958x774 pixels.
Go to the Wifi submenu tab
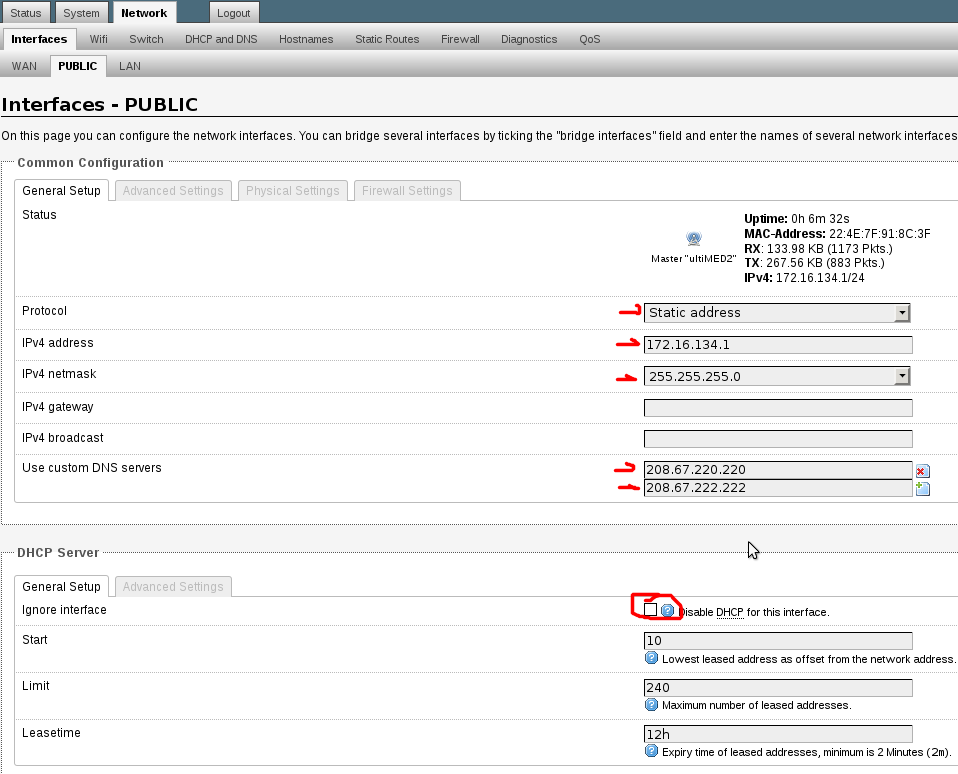pyautogui.click(x=98, y=39)
